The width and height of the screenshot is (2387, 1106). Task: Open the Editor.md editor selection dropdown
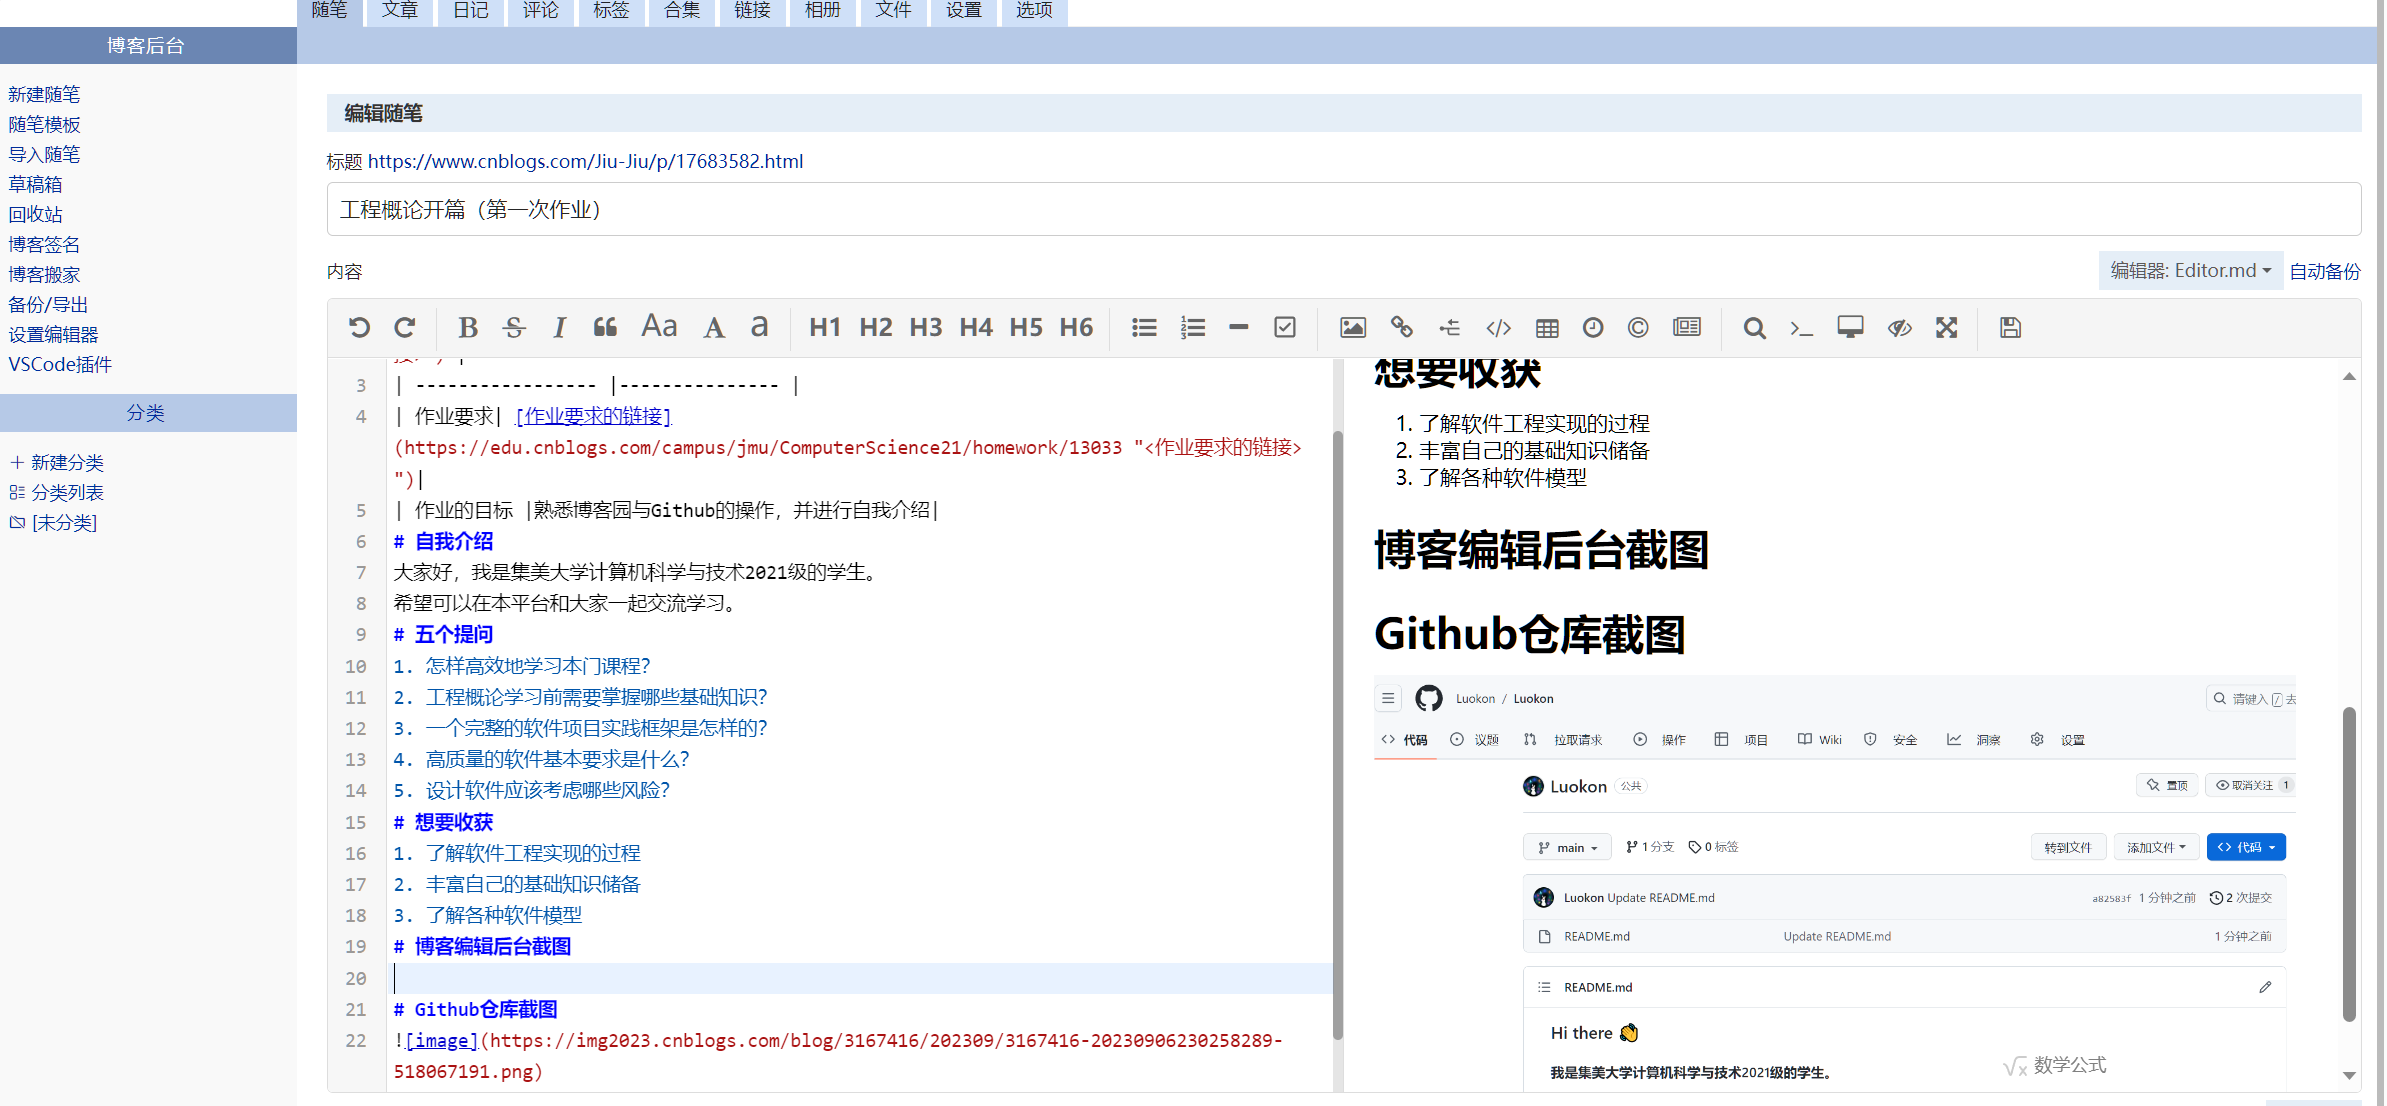click(2190, 271)
